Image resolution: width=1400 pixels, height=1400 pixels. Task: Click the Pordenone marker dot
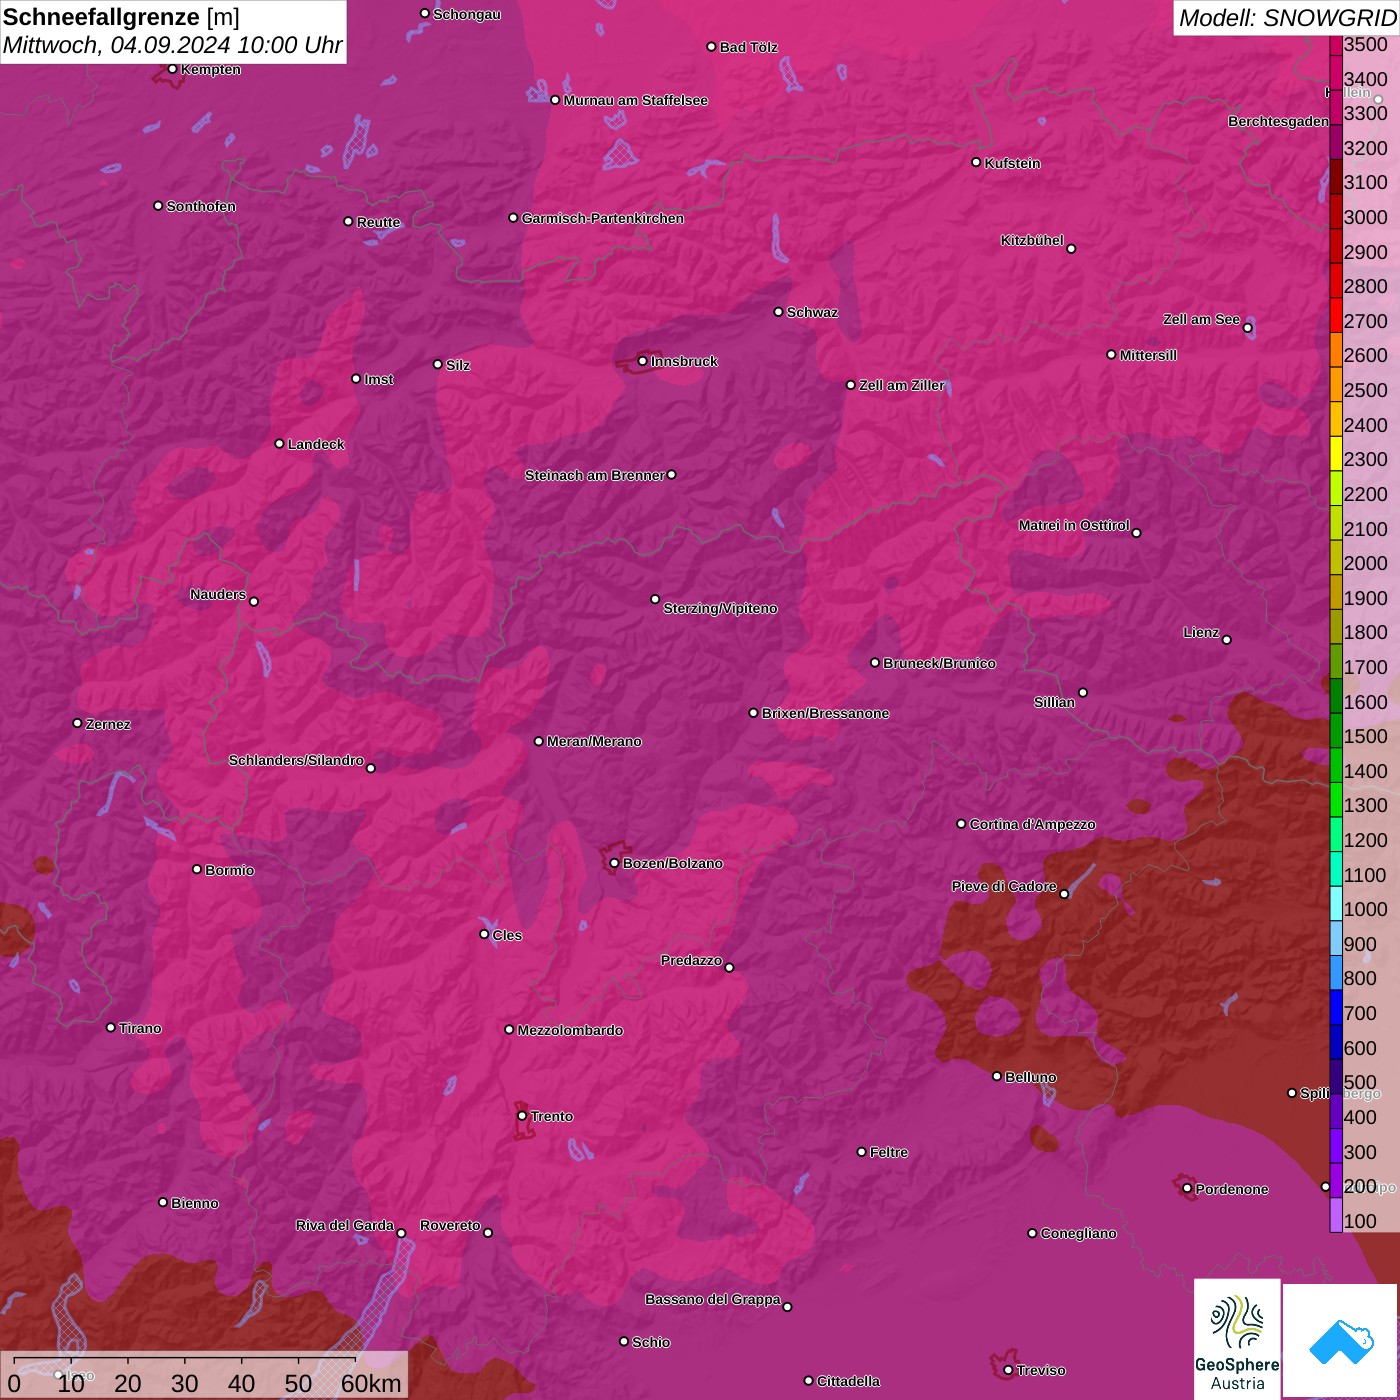1187,1188
